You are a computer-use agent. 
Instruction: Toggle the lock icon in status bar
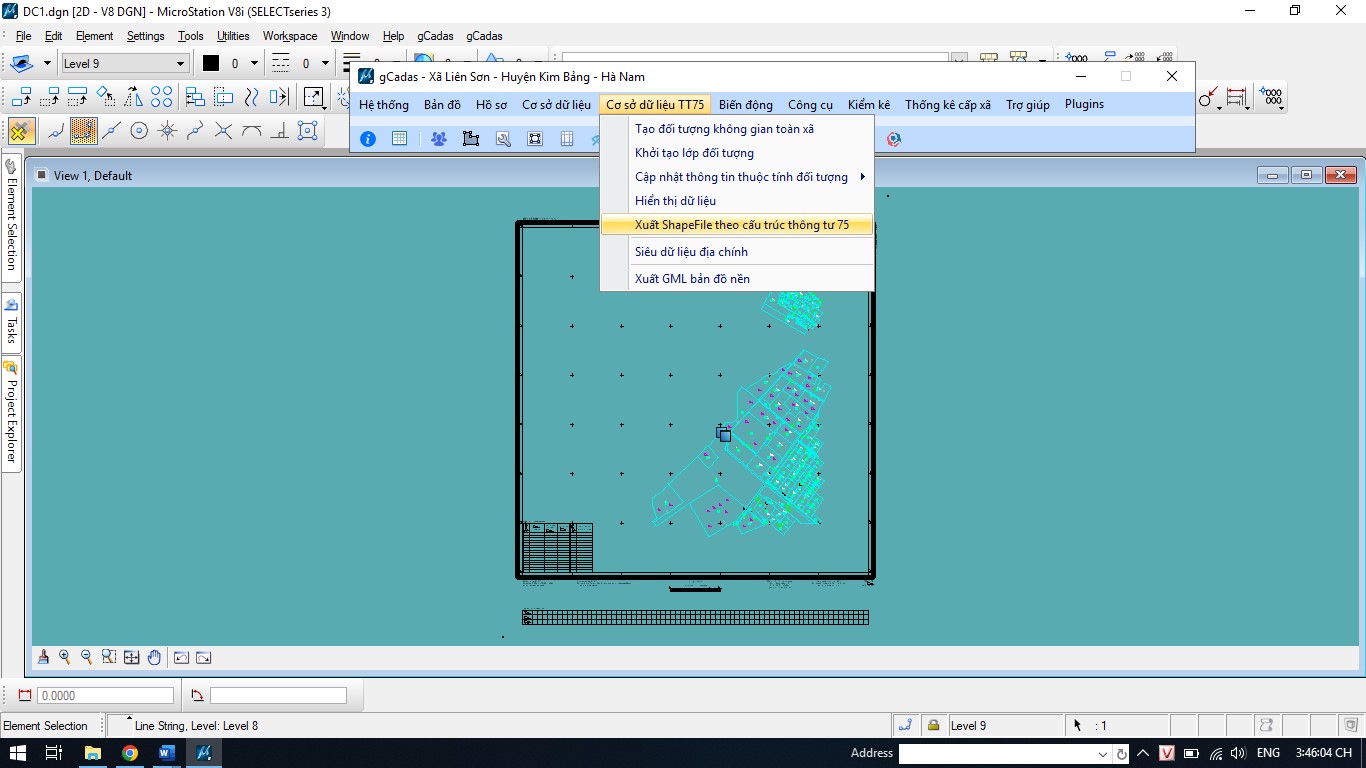(933, 725)
